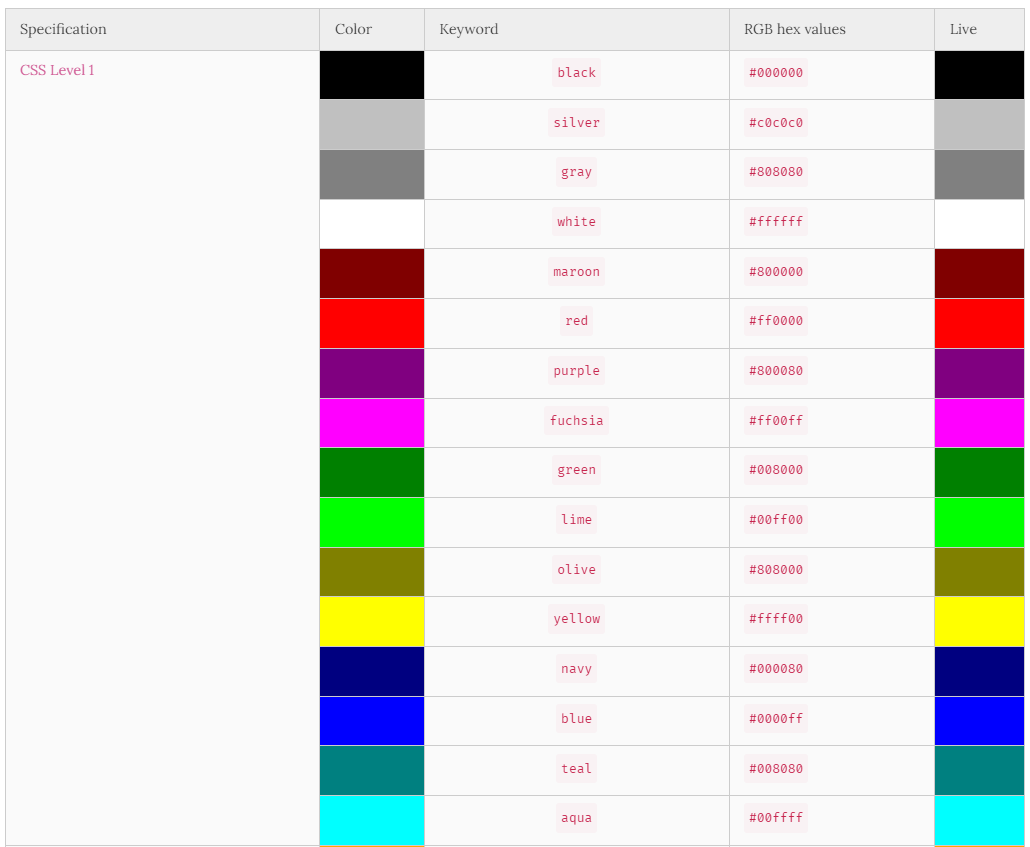1030x847 pixels.
Task: Click the 'Keyword' column header
Action: tap(577, 30)
